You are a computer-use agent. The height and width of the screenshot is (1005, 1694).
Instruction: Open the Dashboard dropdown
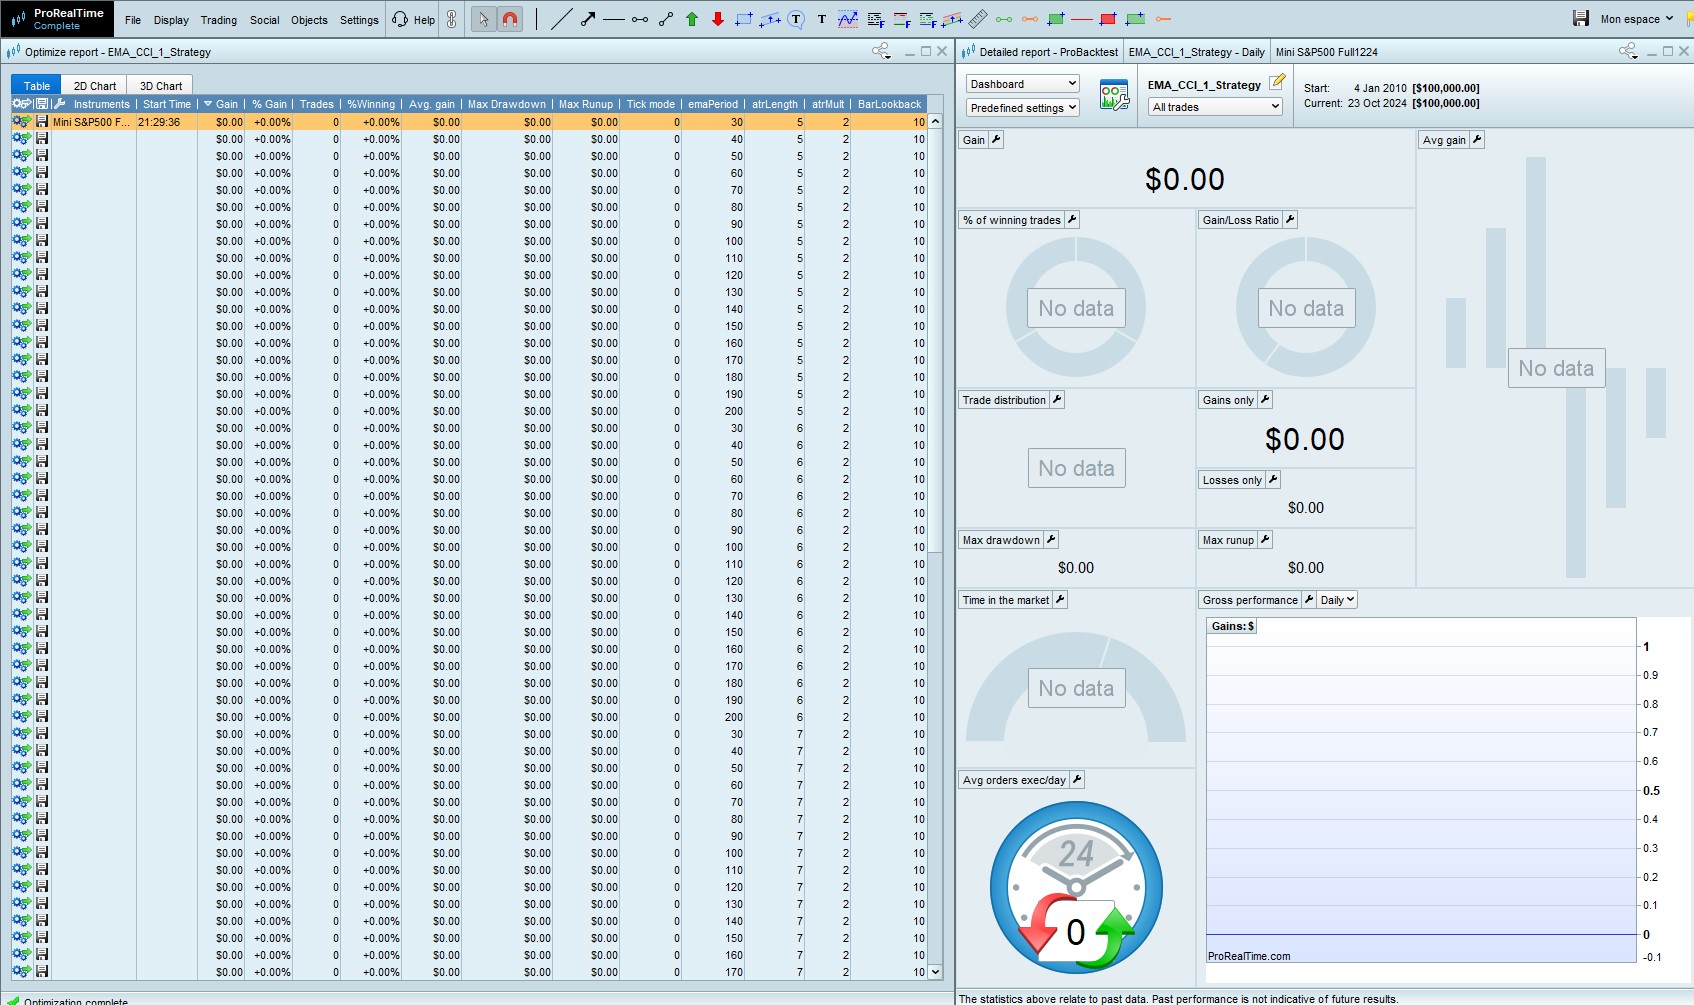[x=1022, y=84]
